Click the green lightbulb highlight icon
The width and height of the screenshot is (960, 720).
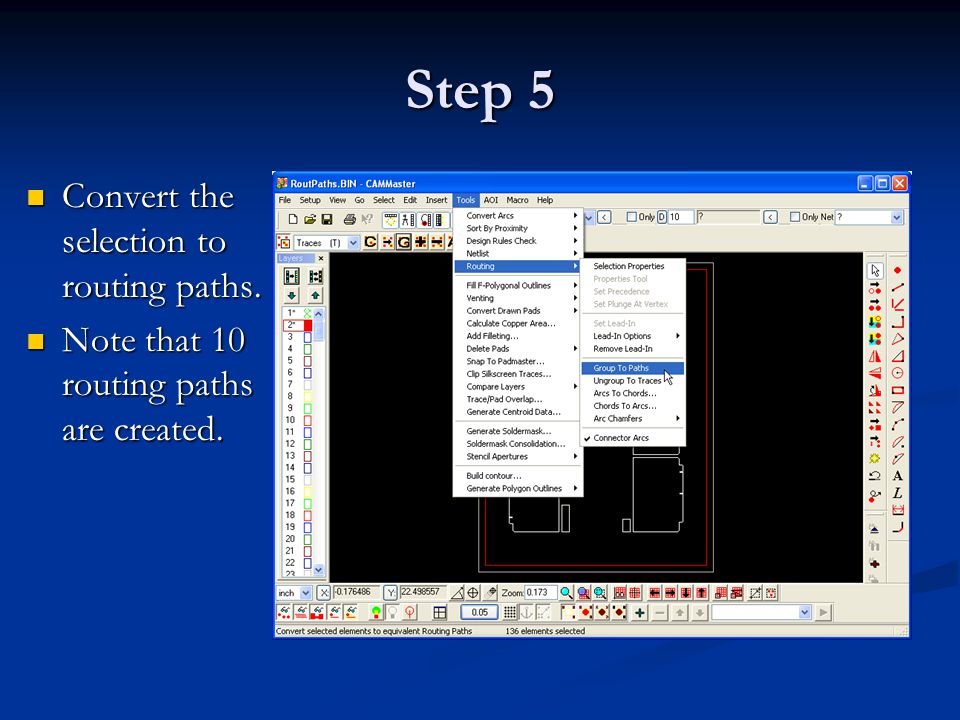coord(376,612)
